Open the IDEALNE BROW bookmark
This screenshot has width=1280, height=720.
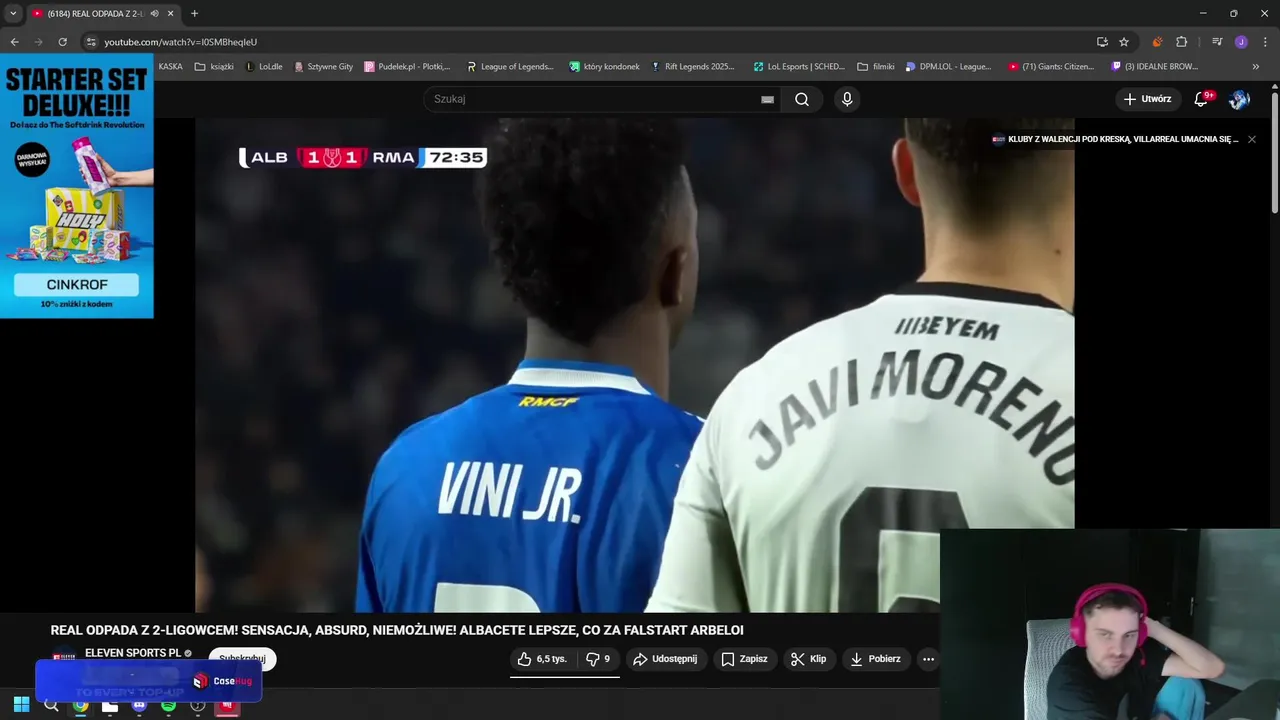point(1154,67)
